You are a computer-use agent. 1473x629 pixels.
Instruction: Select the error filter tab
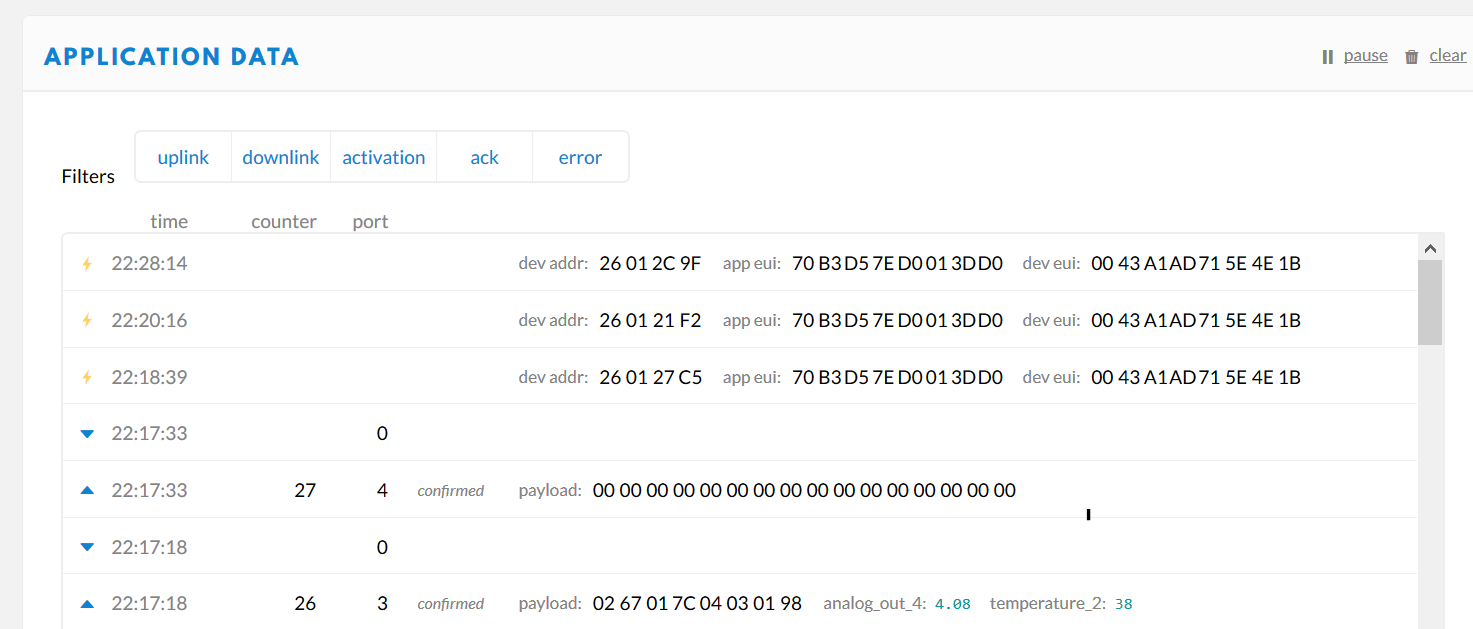(580, 157)
